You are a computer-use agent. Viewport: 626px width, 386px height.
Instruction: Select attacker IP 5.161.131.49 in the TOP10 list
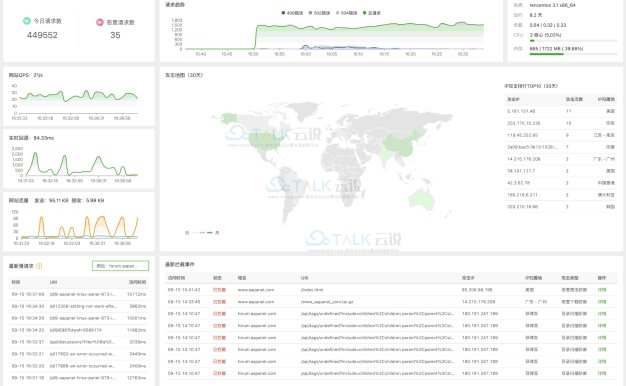tap(521, 111)
